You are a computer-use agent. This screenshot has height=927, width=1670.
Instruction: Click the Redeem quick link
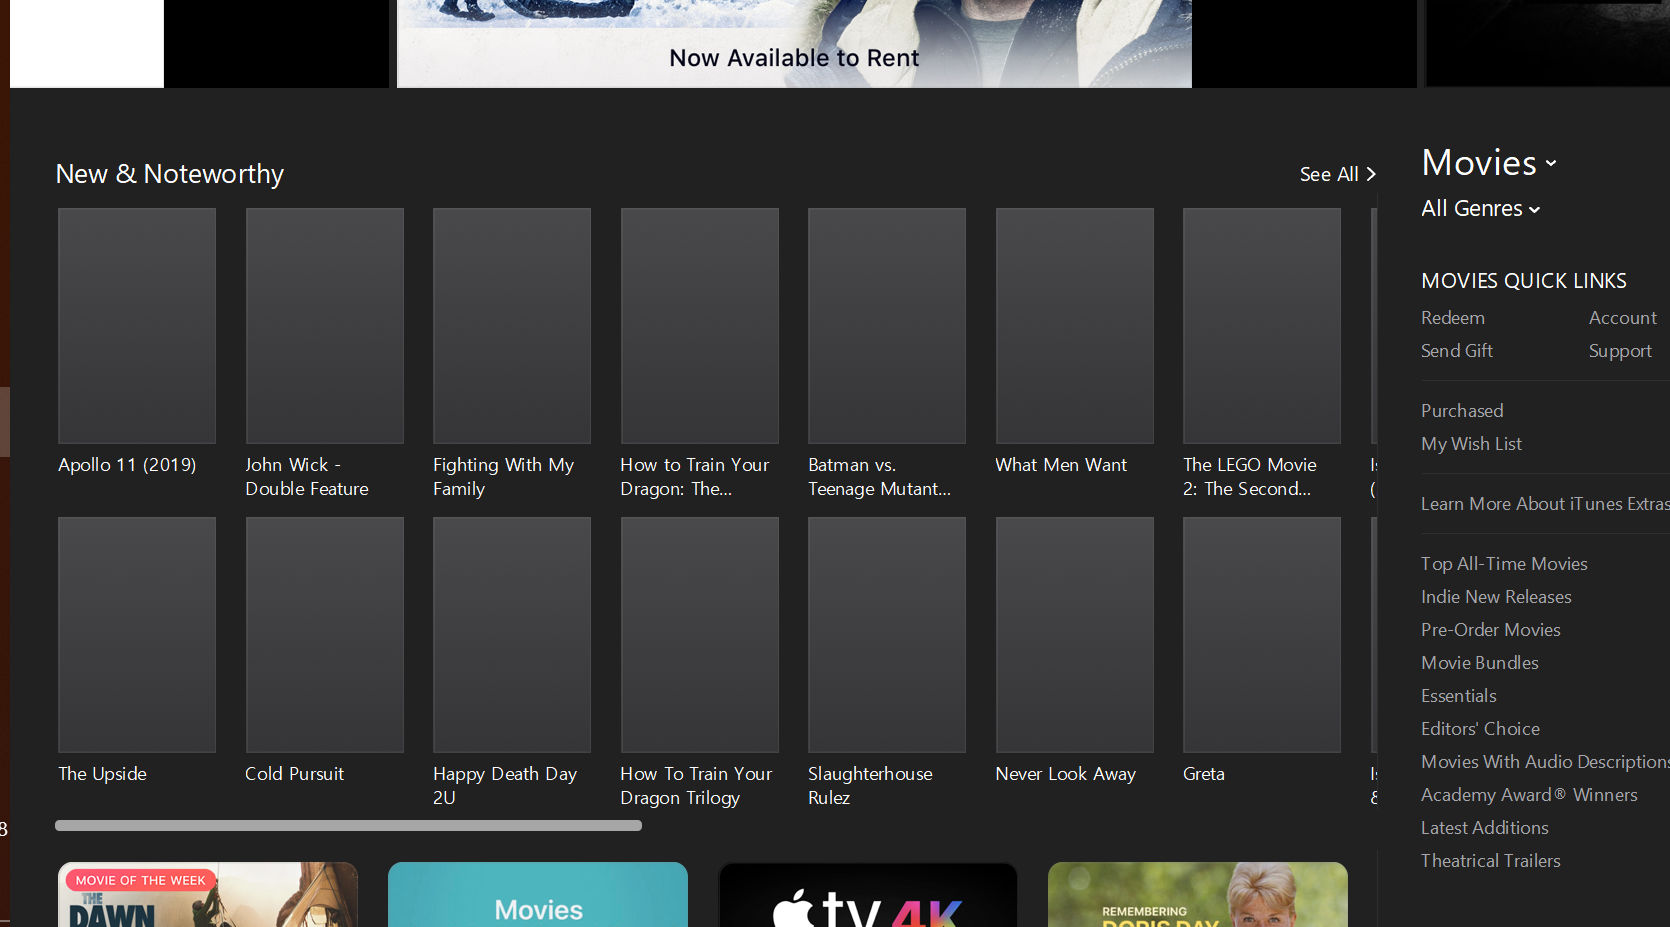(x=1452, y=318)
